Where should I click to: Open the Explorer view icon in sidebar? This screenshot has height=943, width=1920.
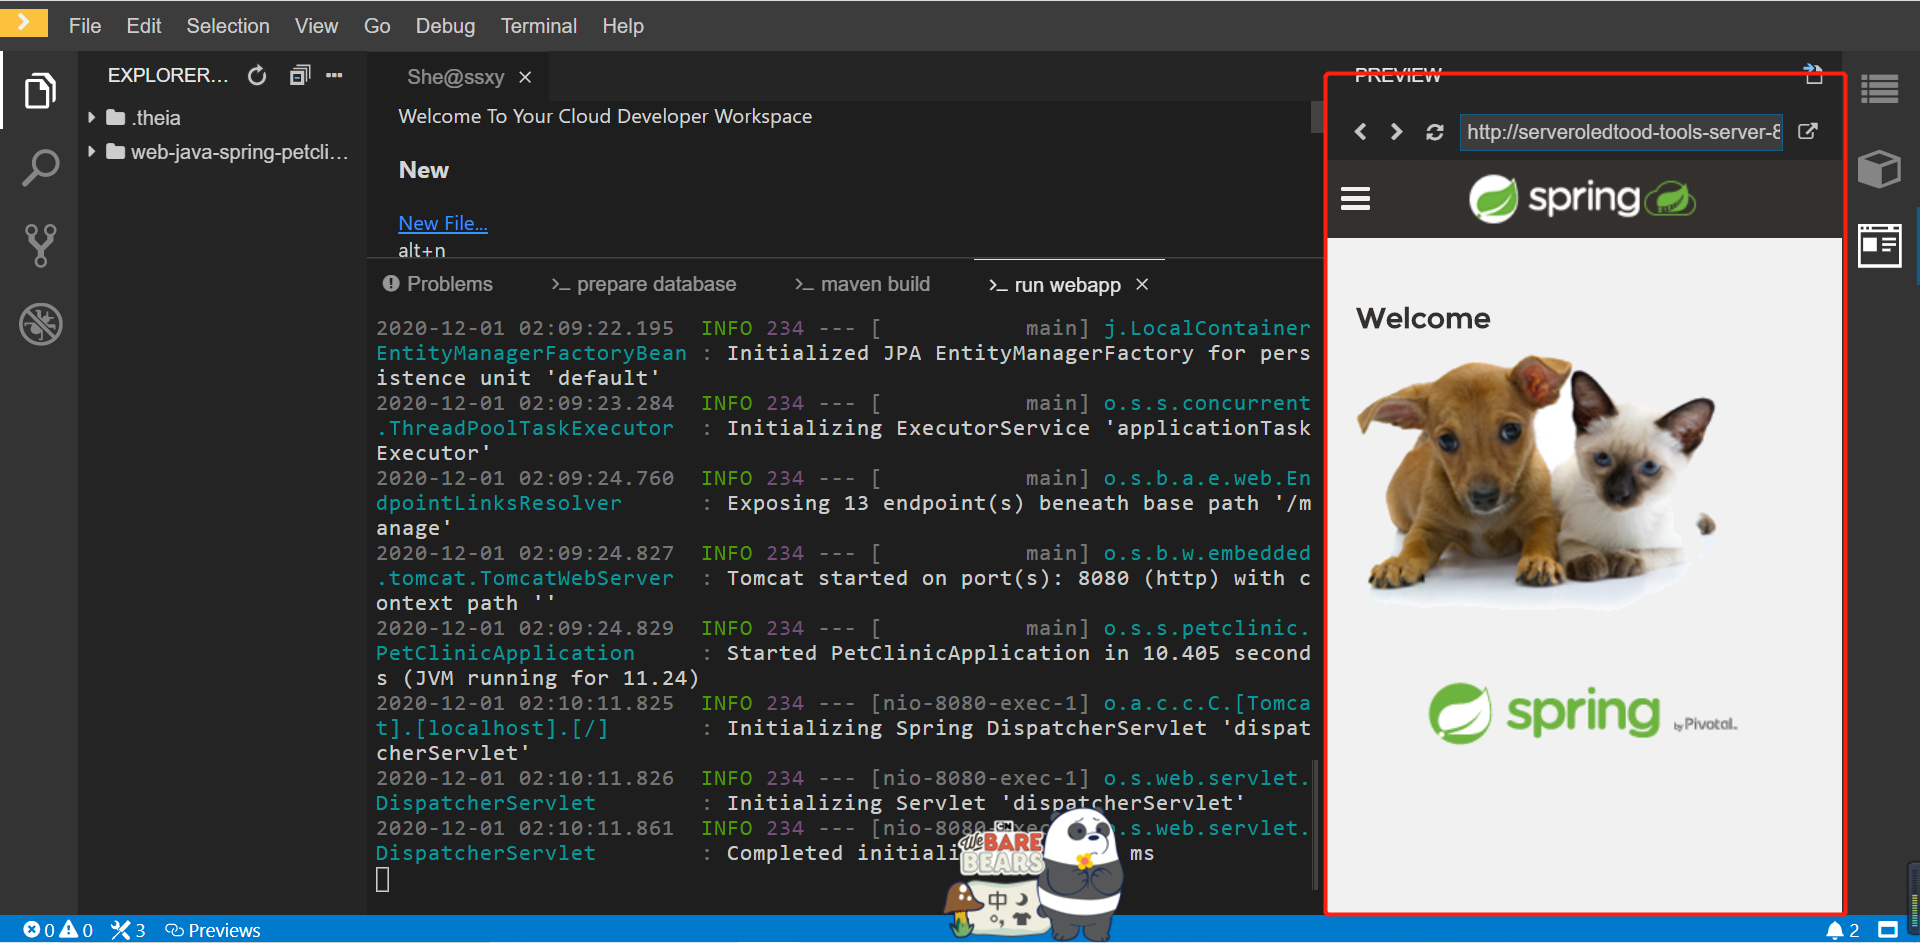(40, 91)
